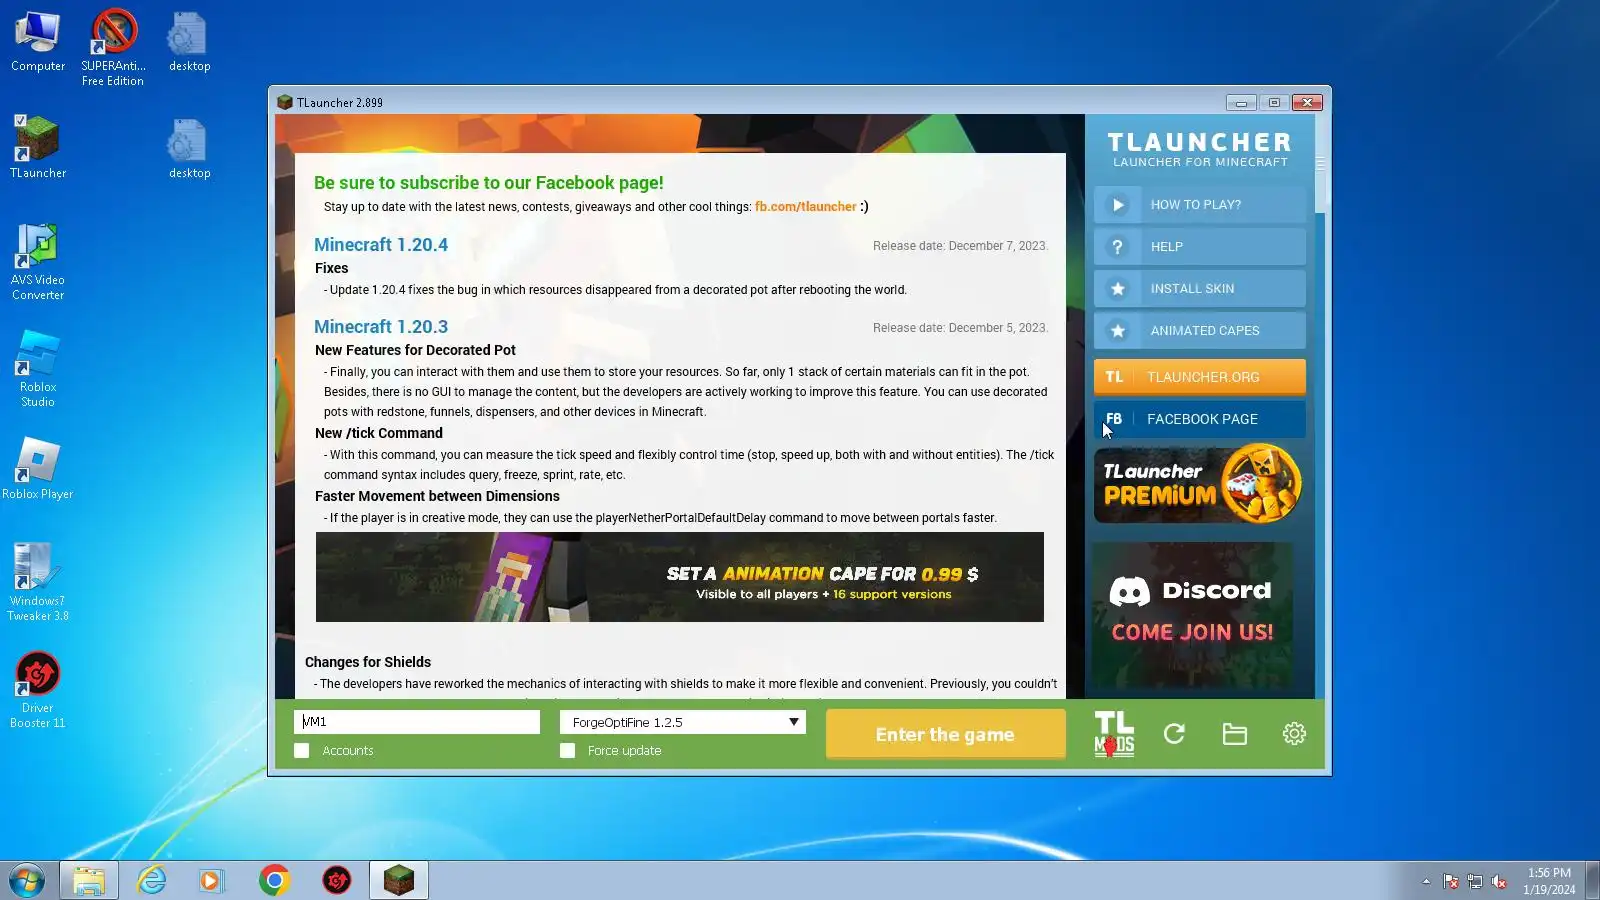Click the Enter the game button
The image size is (1600, 900).
(945, 735)
